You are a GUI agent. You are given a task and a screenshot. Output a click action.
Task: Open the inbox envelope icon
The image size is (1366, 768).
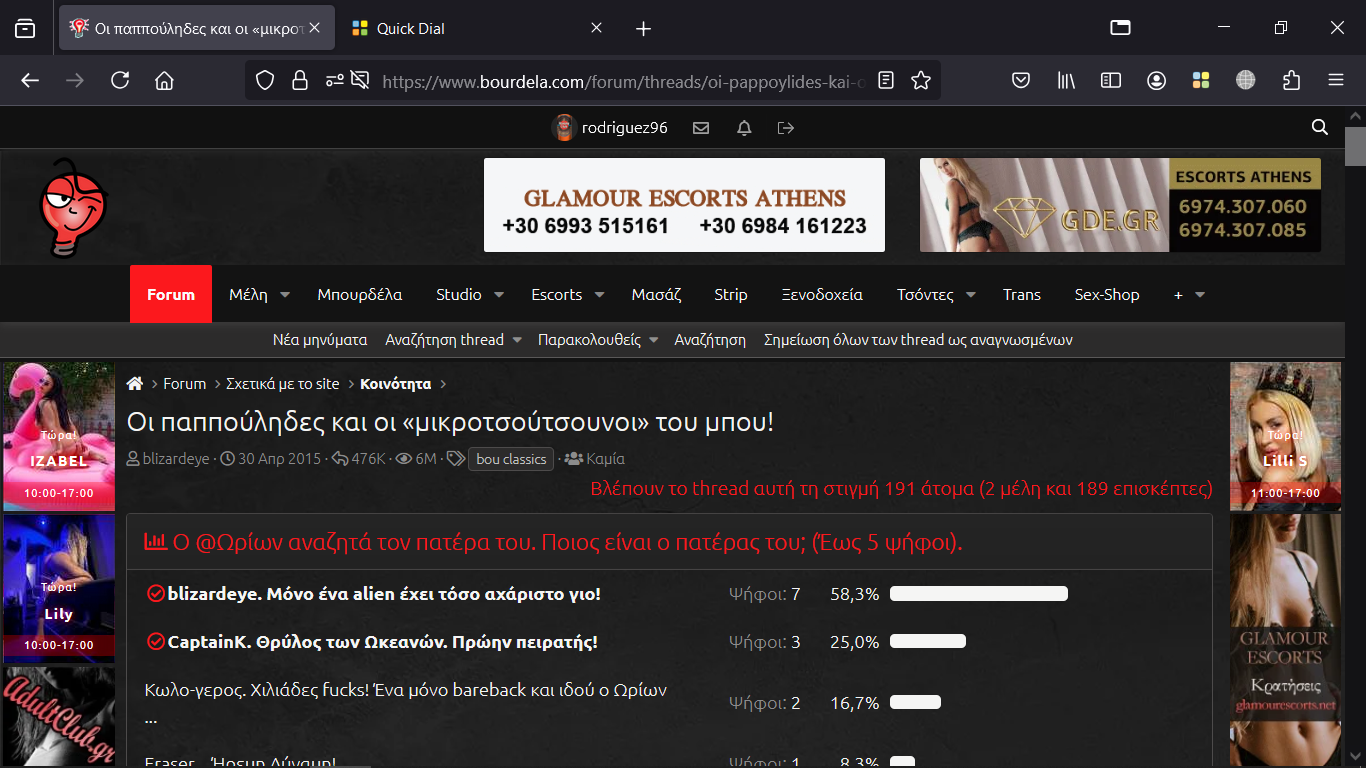tap(701, 128)
